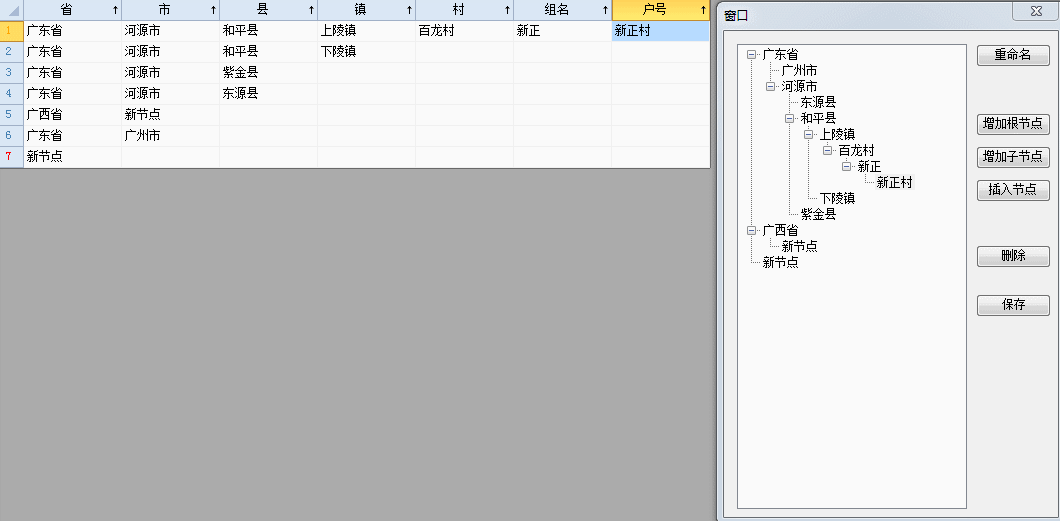The height and width of the screenshot is (521, 1060).
Task: Collapse the 百龙村 tree node
Action: 827,150
